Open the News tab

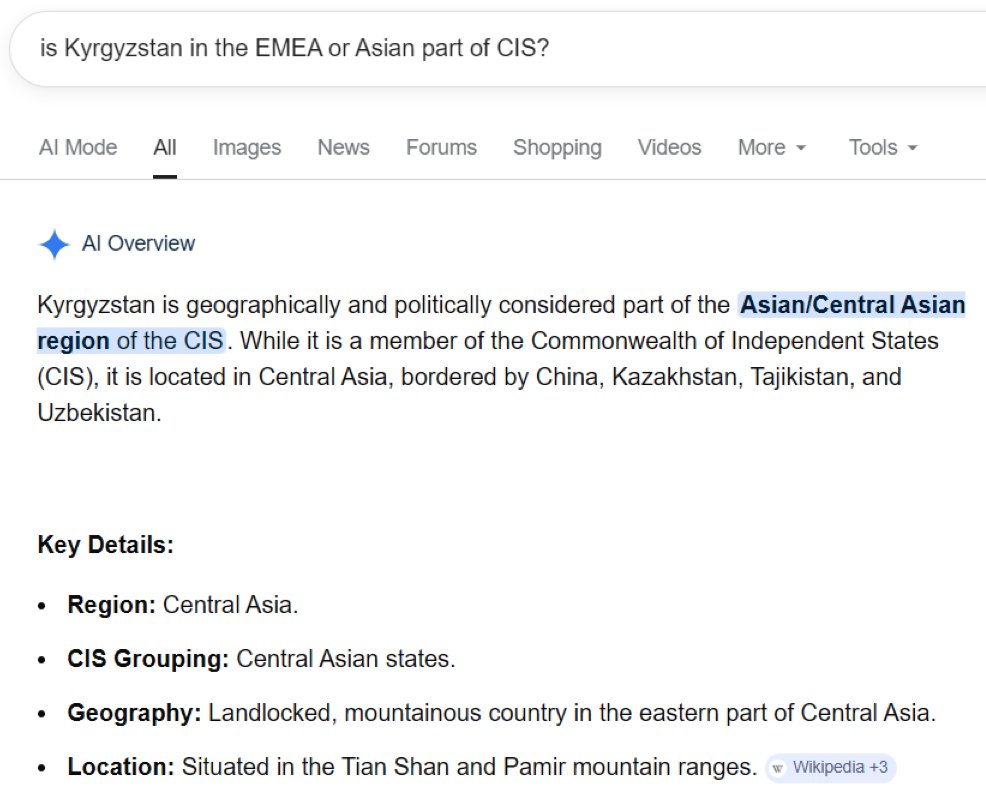(343, 147)
